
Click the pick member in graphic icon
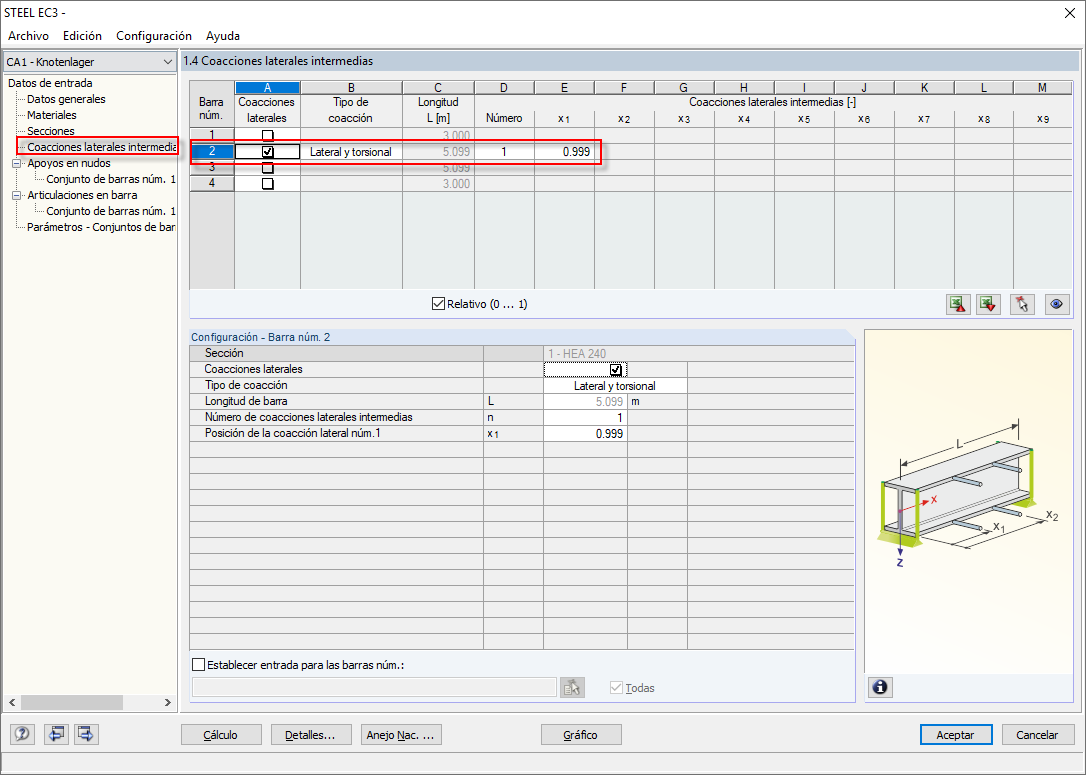[x=1022, y=304]
